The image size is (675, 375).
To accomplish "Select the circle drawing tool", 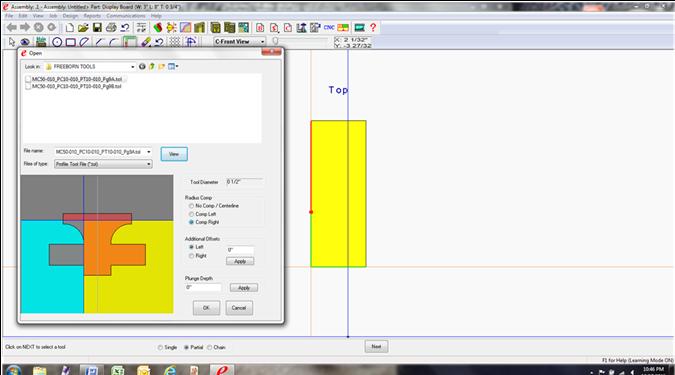I will point(57,42).
